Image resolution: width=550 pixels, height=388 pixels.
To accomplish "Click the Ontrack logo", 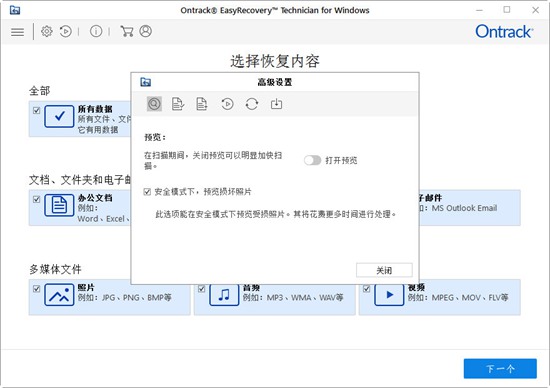I will [x=504, y=32].
